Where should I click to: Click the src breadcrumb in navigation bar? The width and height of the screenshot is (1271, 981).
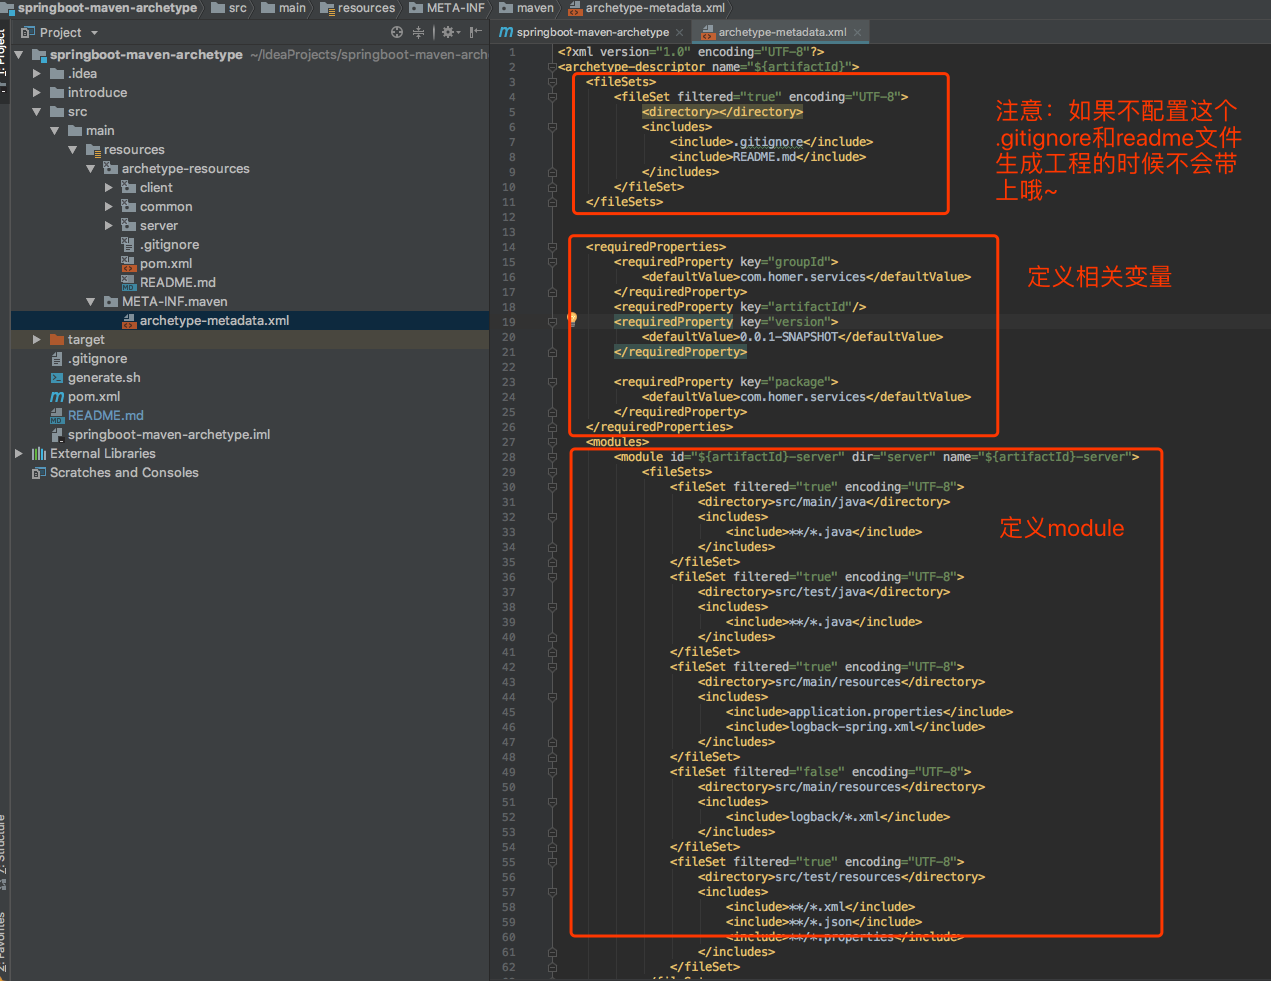229,8
